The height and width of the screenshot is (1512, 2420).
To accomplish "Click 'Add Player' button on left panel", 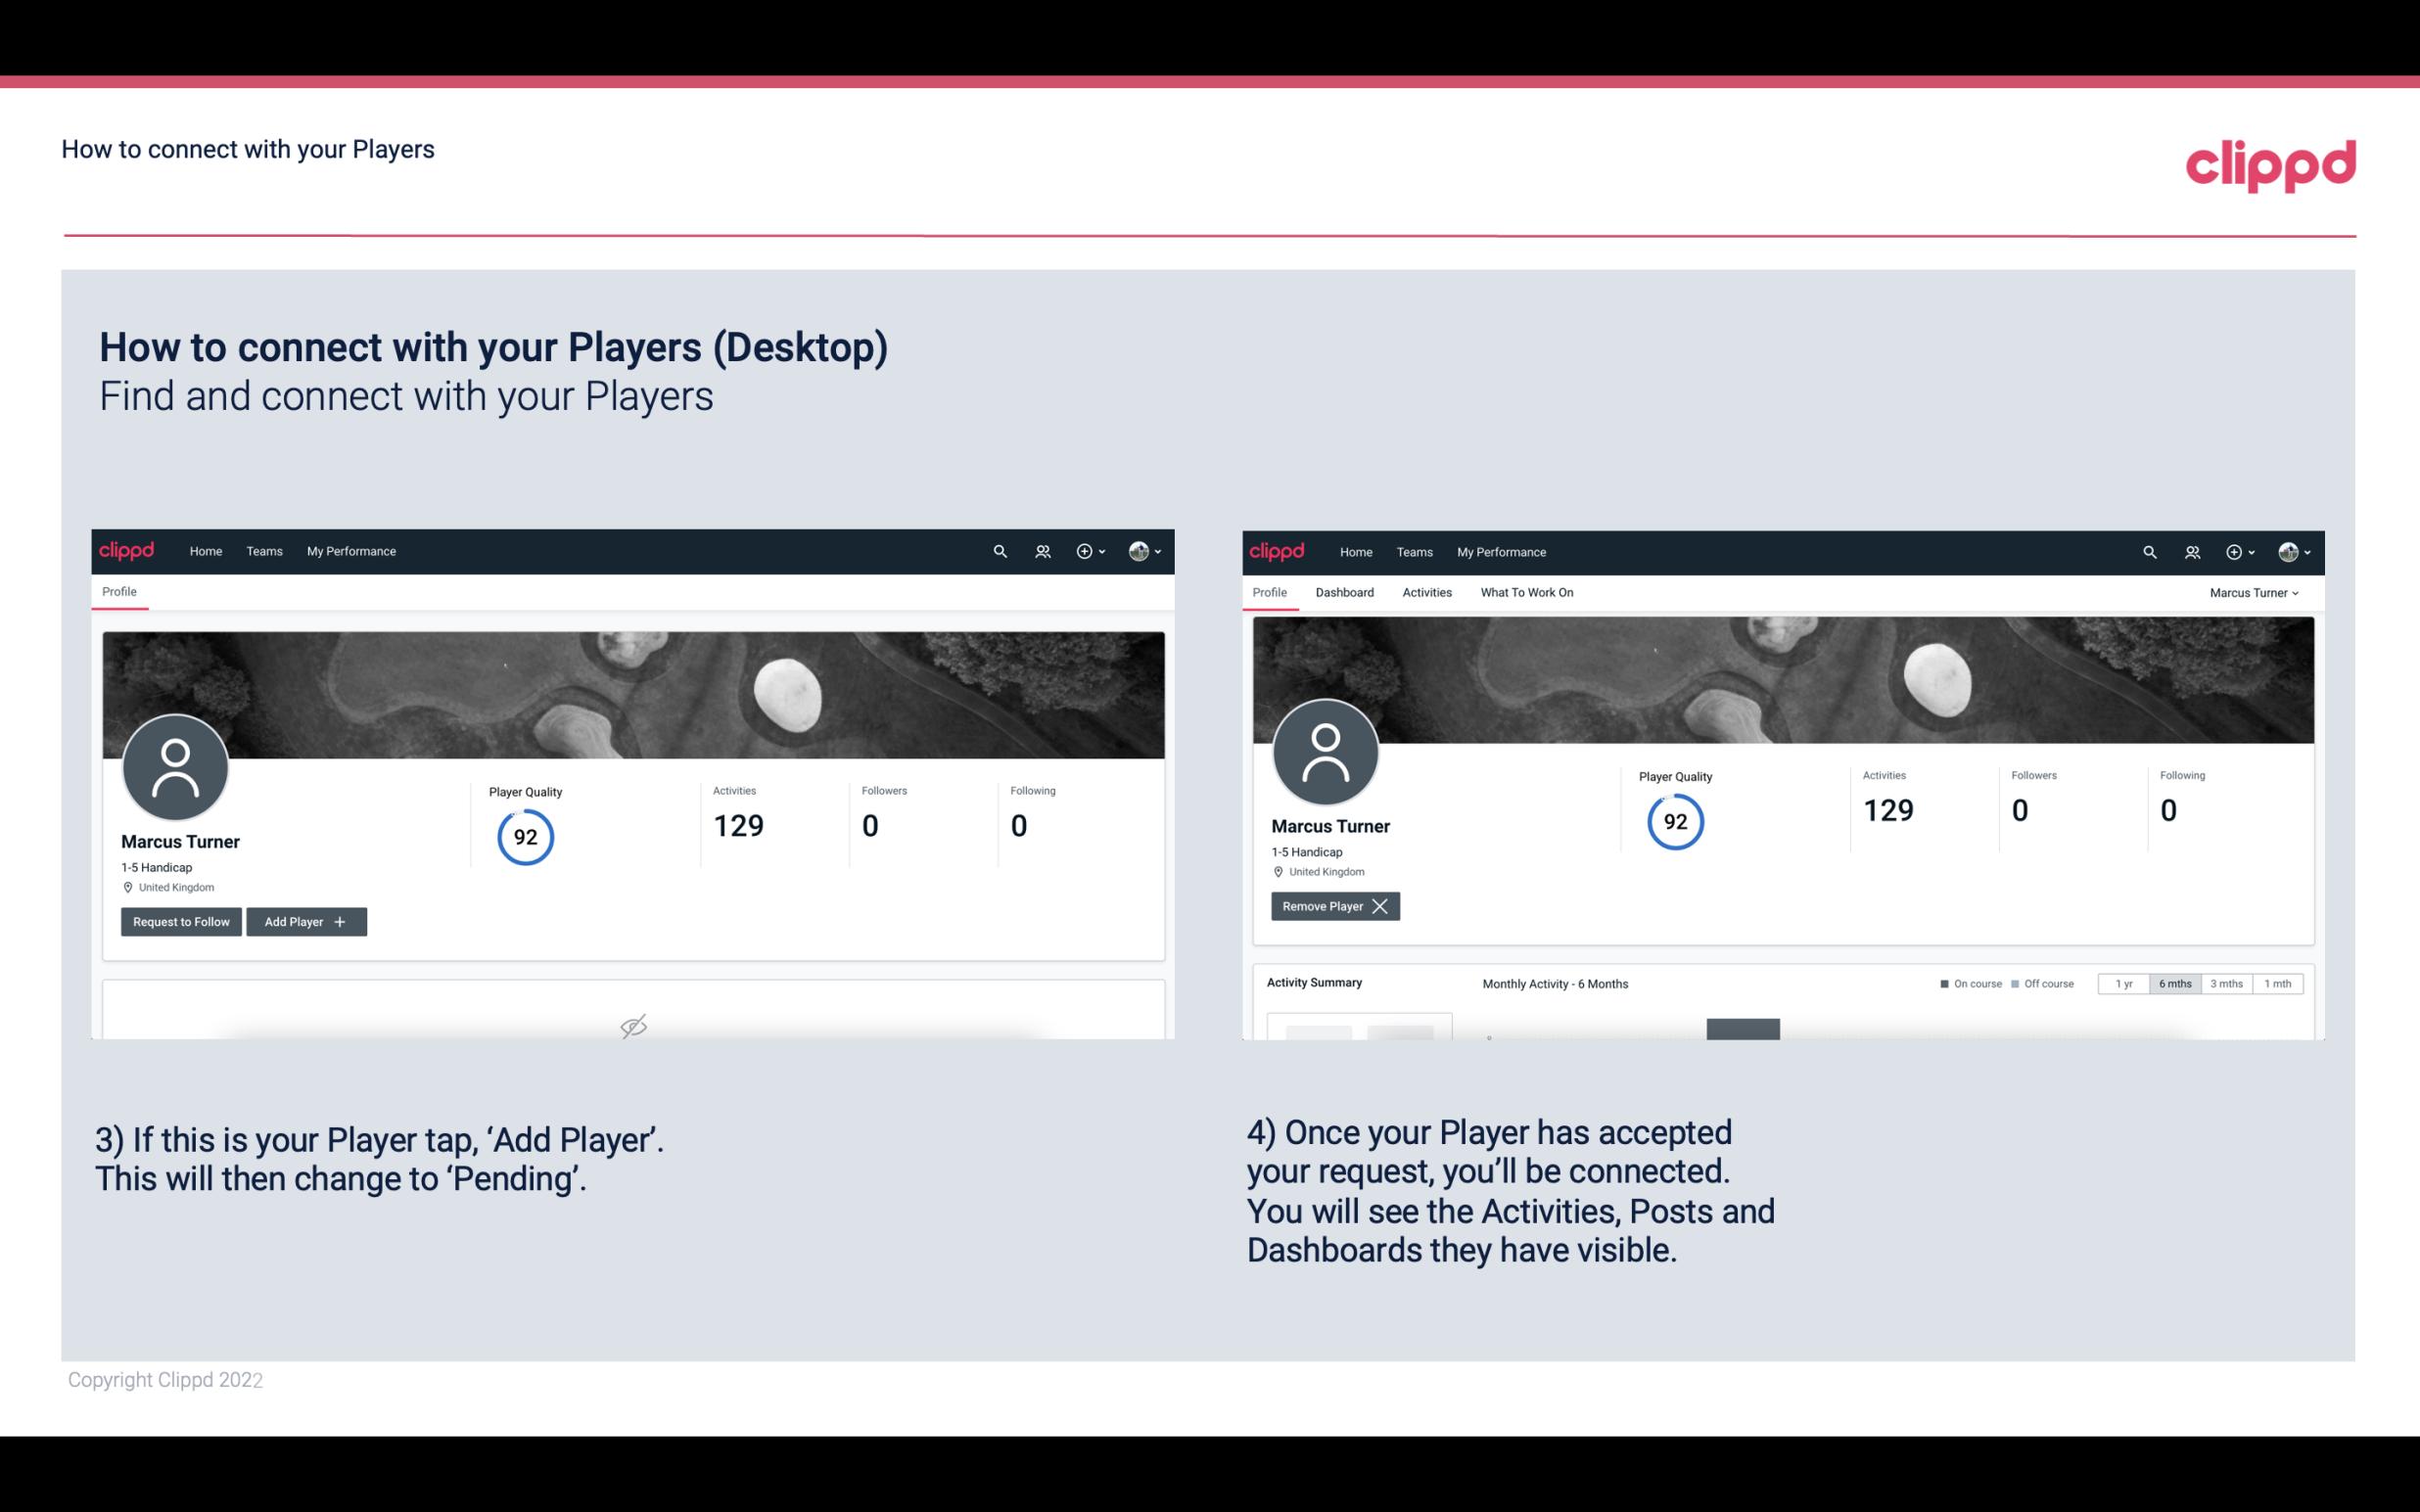I will click(x=304, y=920).
